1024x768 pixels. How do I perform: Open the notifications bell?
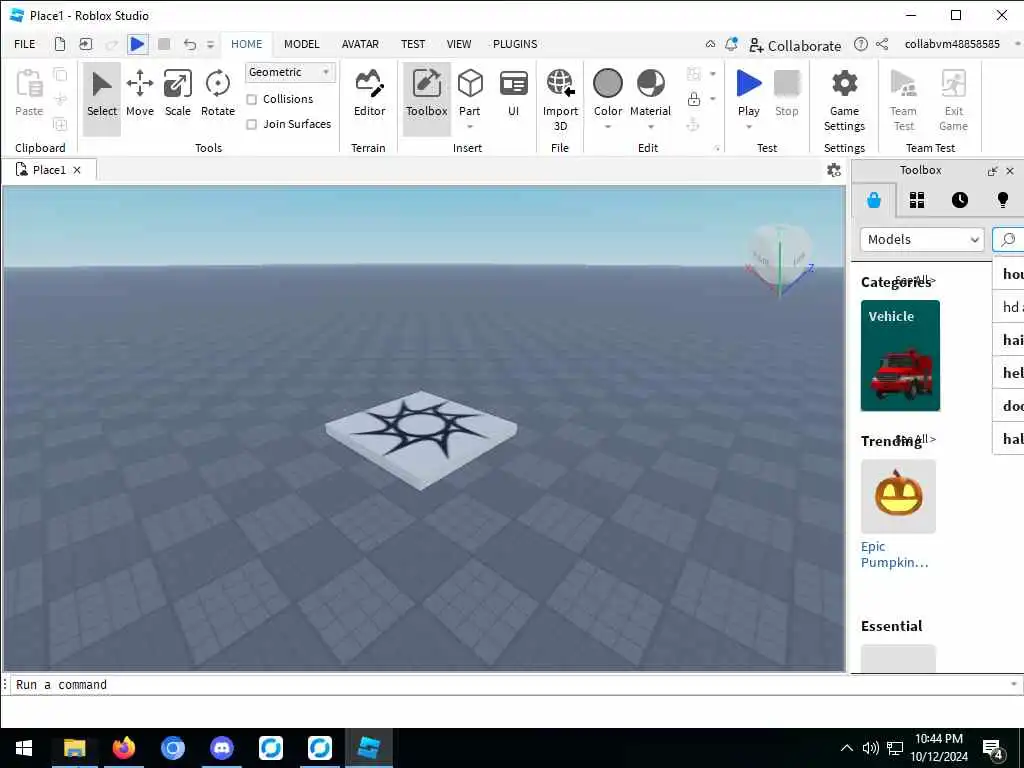[x=731, y=44]
